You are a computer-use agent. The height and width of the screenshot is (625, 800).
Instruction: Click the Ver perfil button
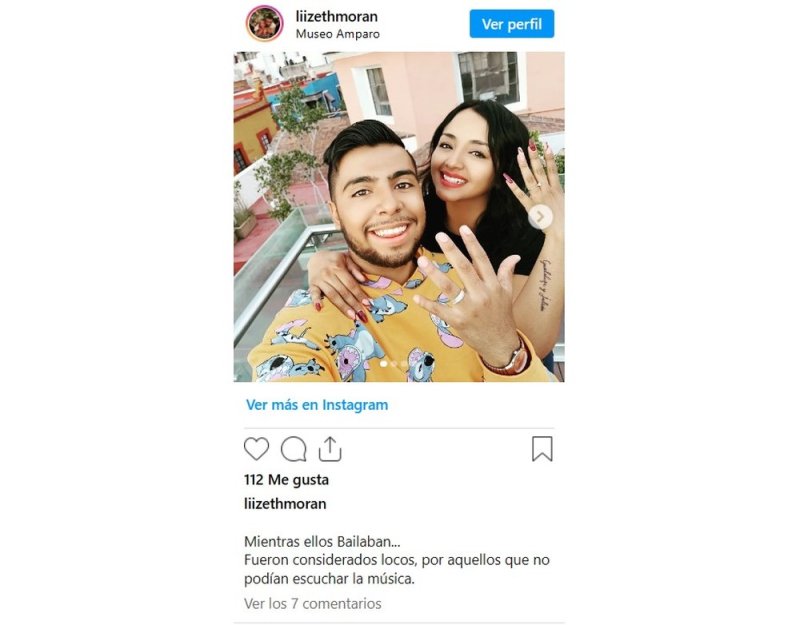tap(512, 24)
